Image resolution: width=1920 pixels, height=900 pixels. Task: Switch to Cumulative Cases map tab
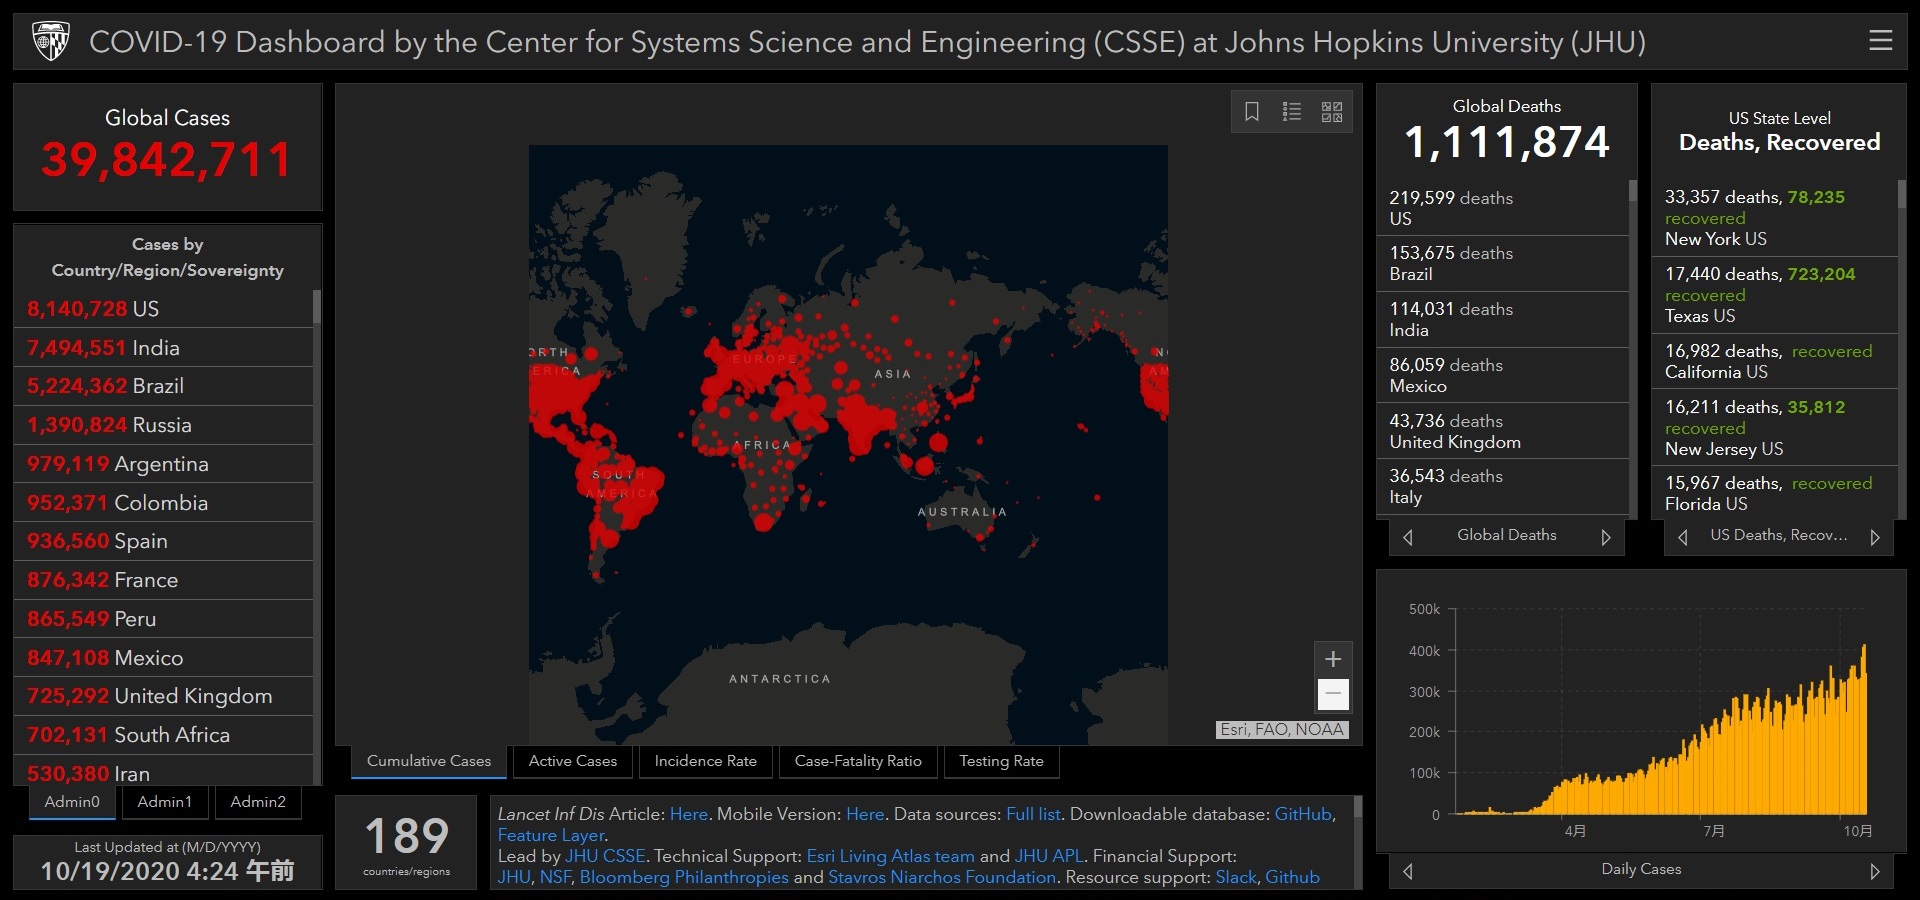pyautogui.click(x=429, y=761)
